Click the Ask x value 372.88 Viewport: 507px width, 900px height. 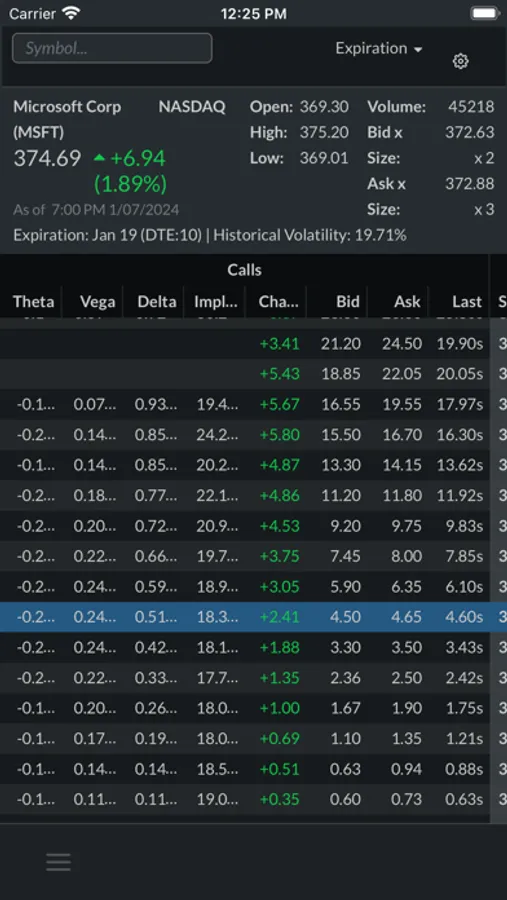[x=470, y=184]
